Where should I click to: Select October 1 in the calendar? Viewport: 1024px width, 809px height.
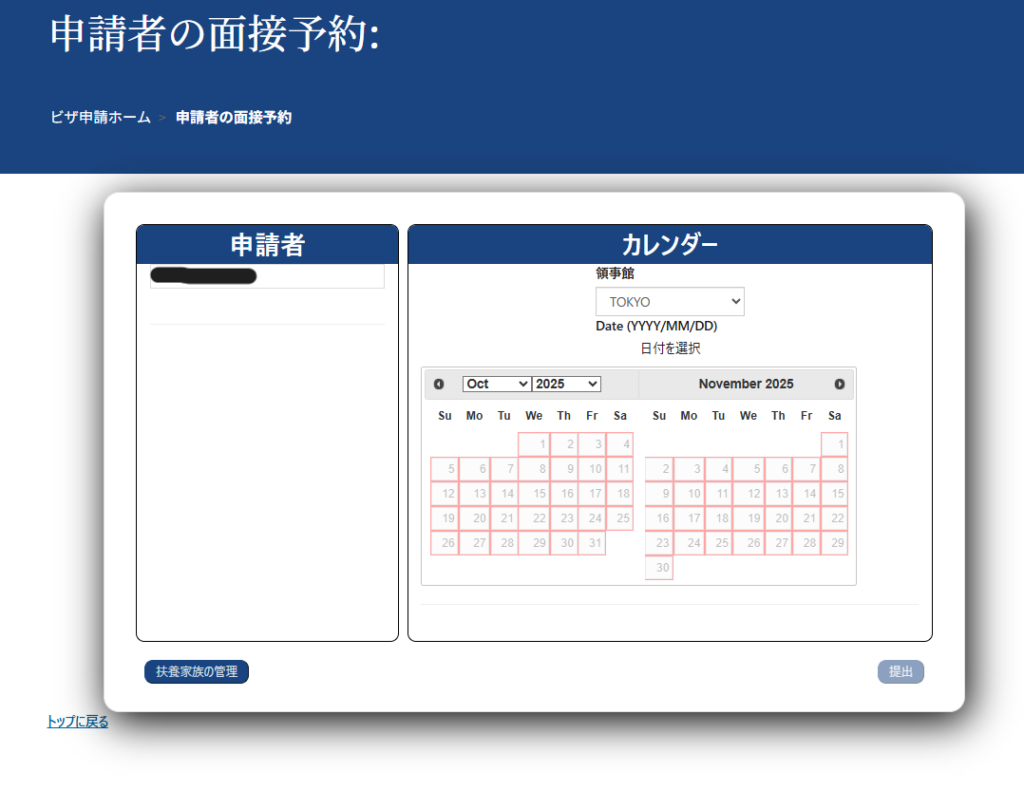pos(533,444)
